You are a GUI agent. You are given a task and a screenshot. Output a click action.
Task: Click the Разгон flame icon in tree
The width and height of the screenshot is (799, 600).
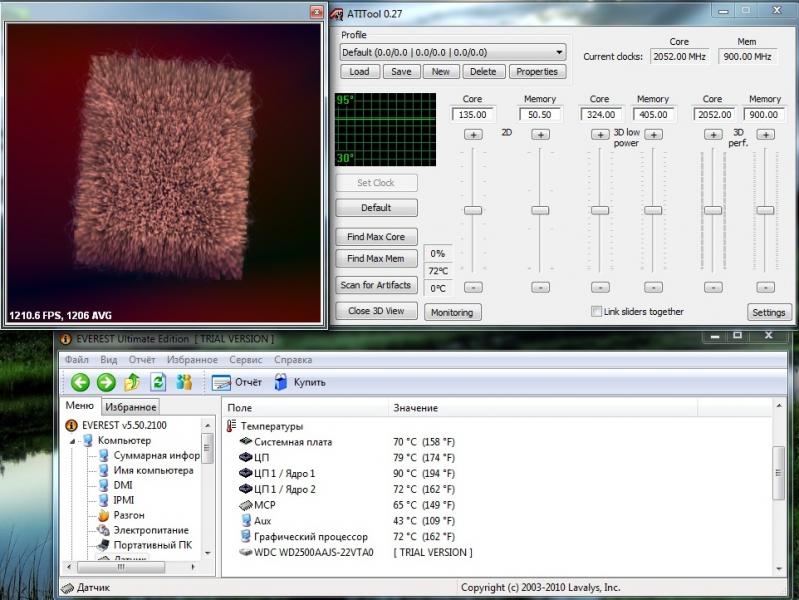[x=103, y=515]
